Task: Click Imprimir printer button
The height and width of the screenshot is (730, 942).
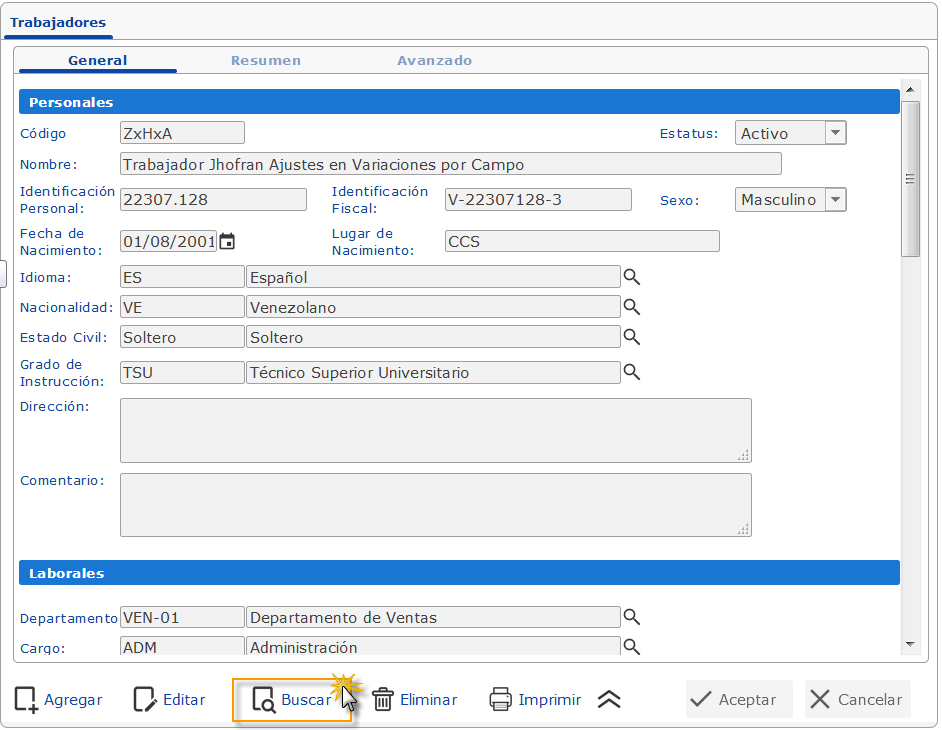Action: [535, 700]
